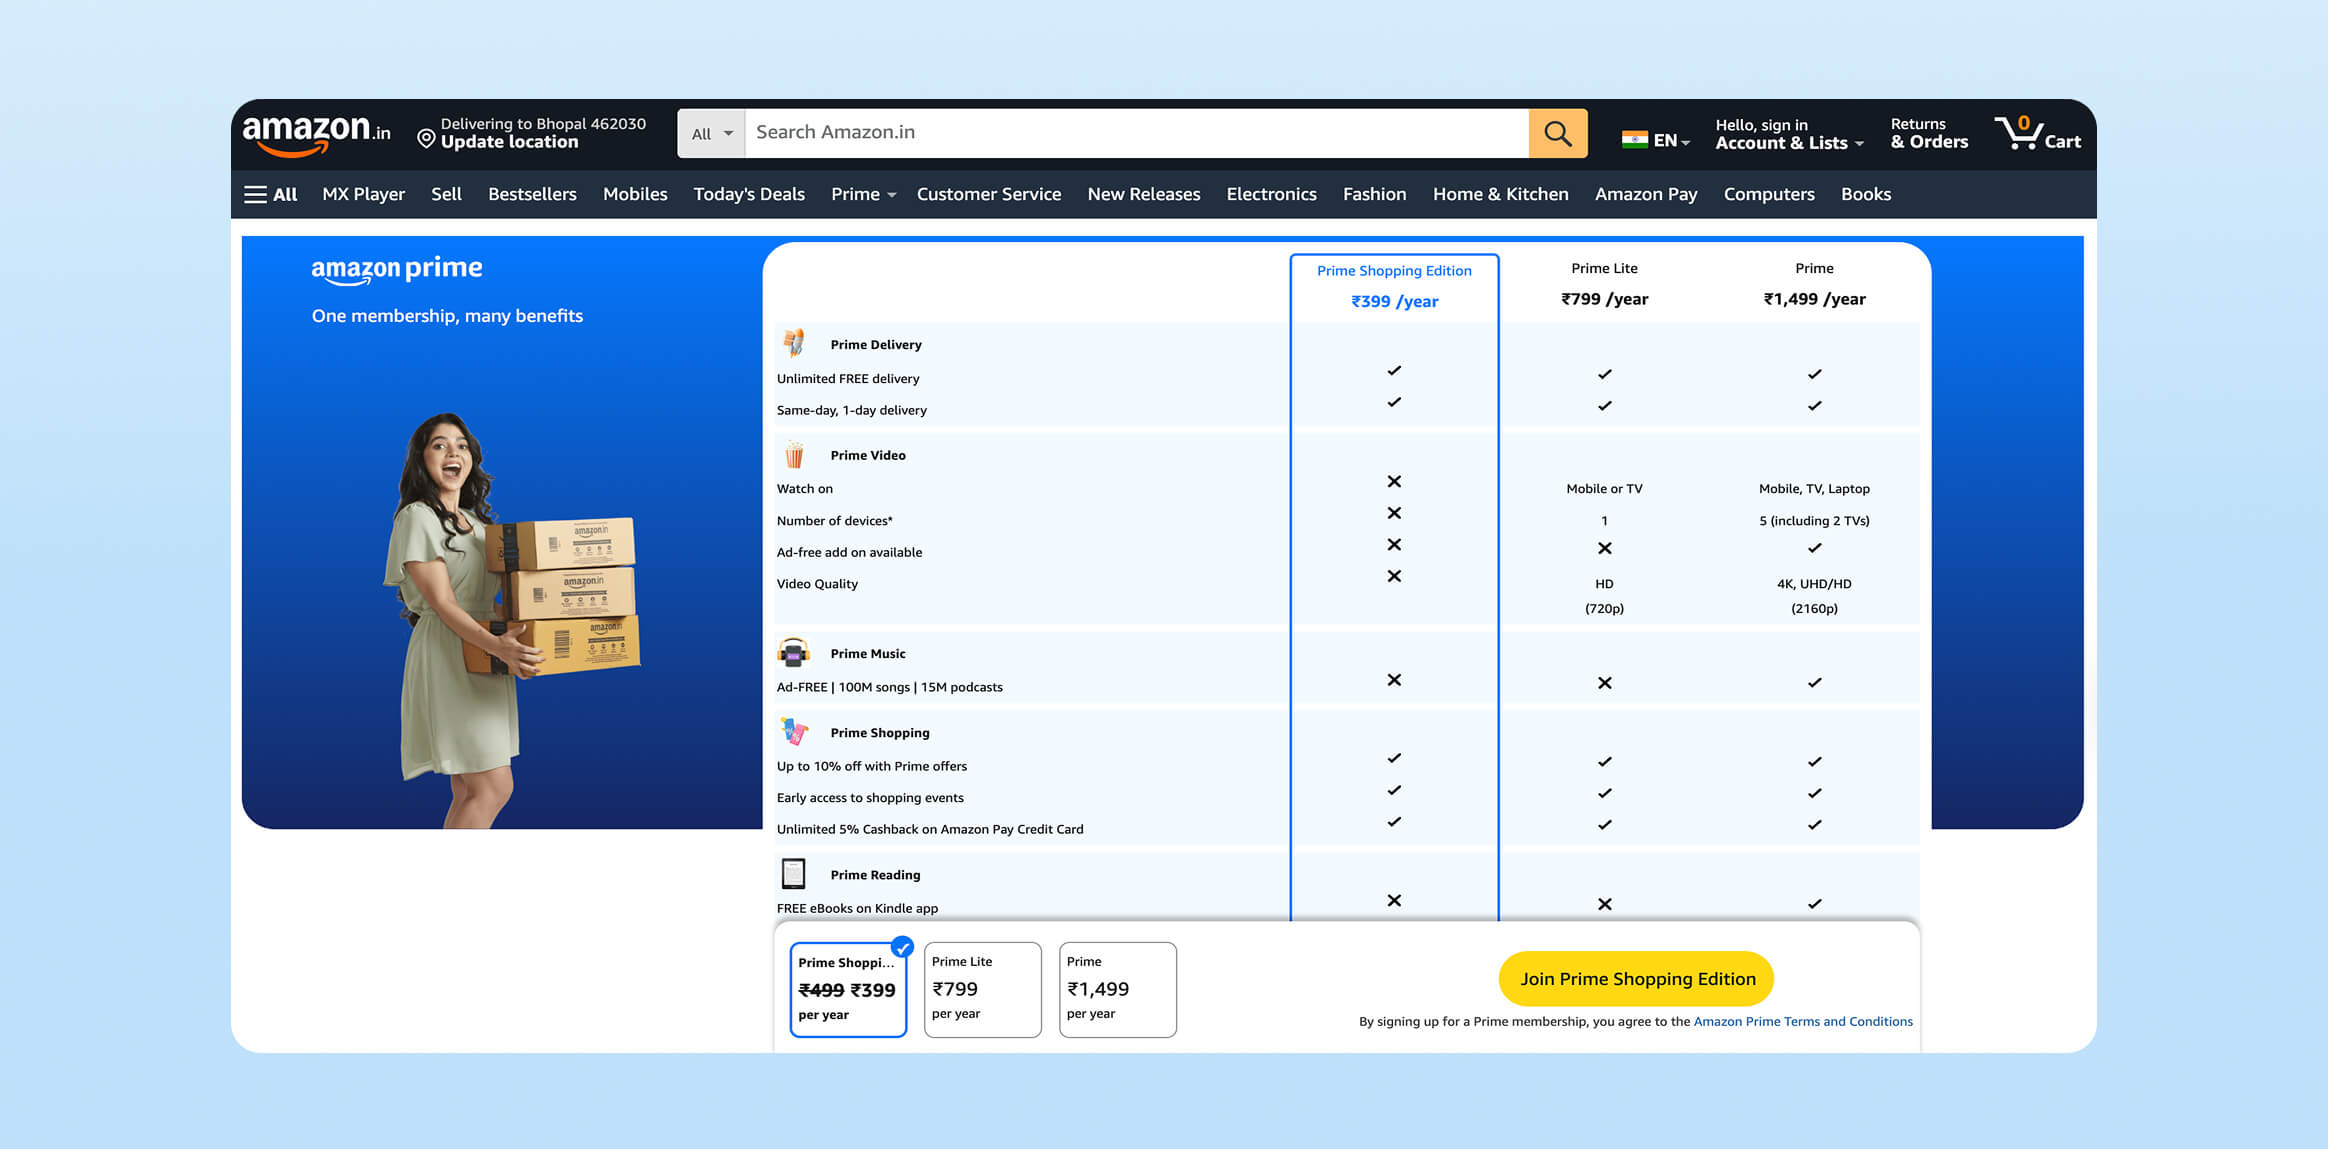Image resolution: width=2328 pixels, height=1149 pixels.
Task: Open the Electronics nav item
Action: click(x=1271, y=194)
